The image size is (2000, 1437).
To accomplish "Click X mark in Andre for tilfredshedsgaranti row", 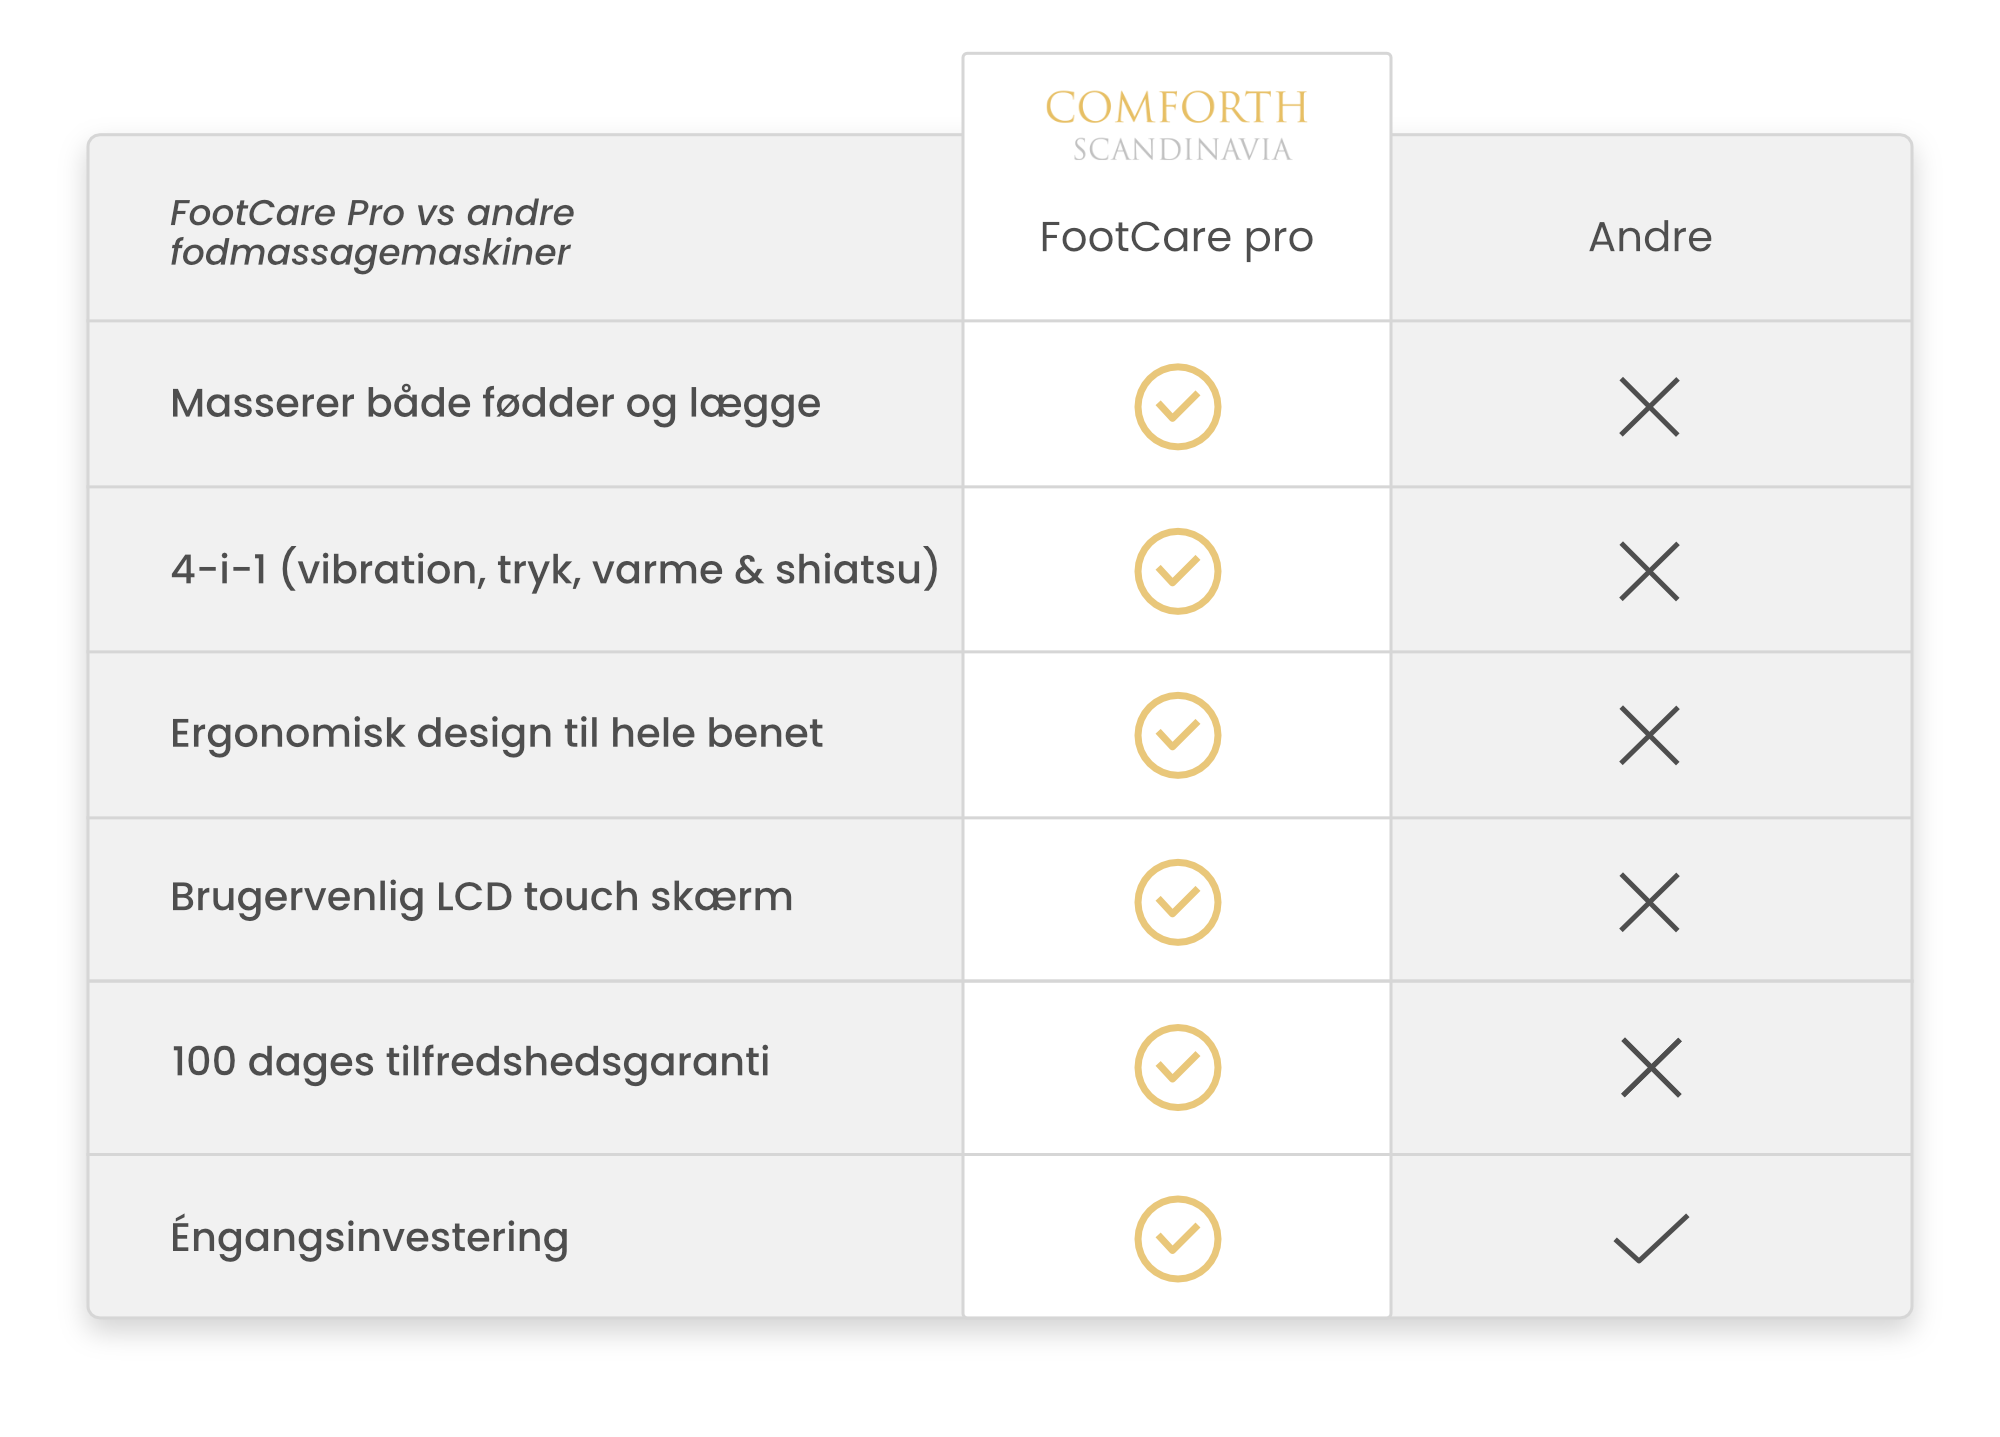I will coord(1651,1067).
